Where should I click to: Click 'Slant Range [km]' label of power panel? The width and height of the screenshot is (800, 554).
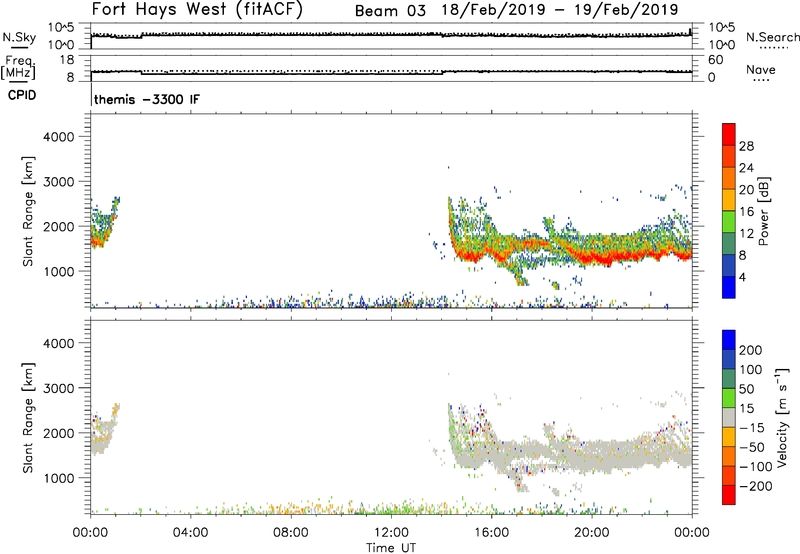(x=27, y=211)
